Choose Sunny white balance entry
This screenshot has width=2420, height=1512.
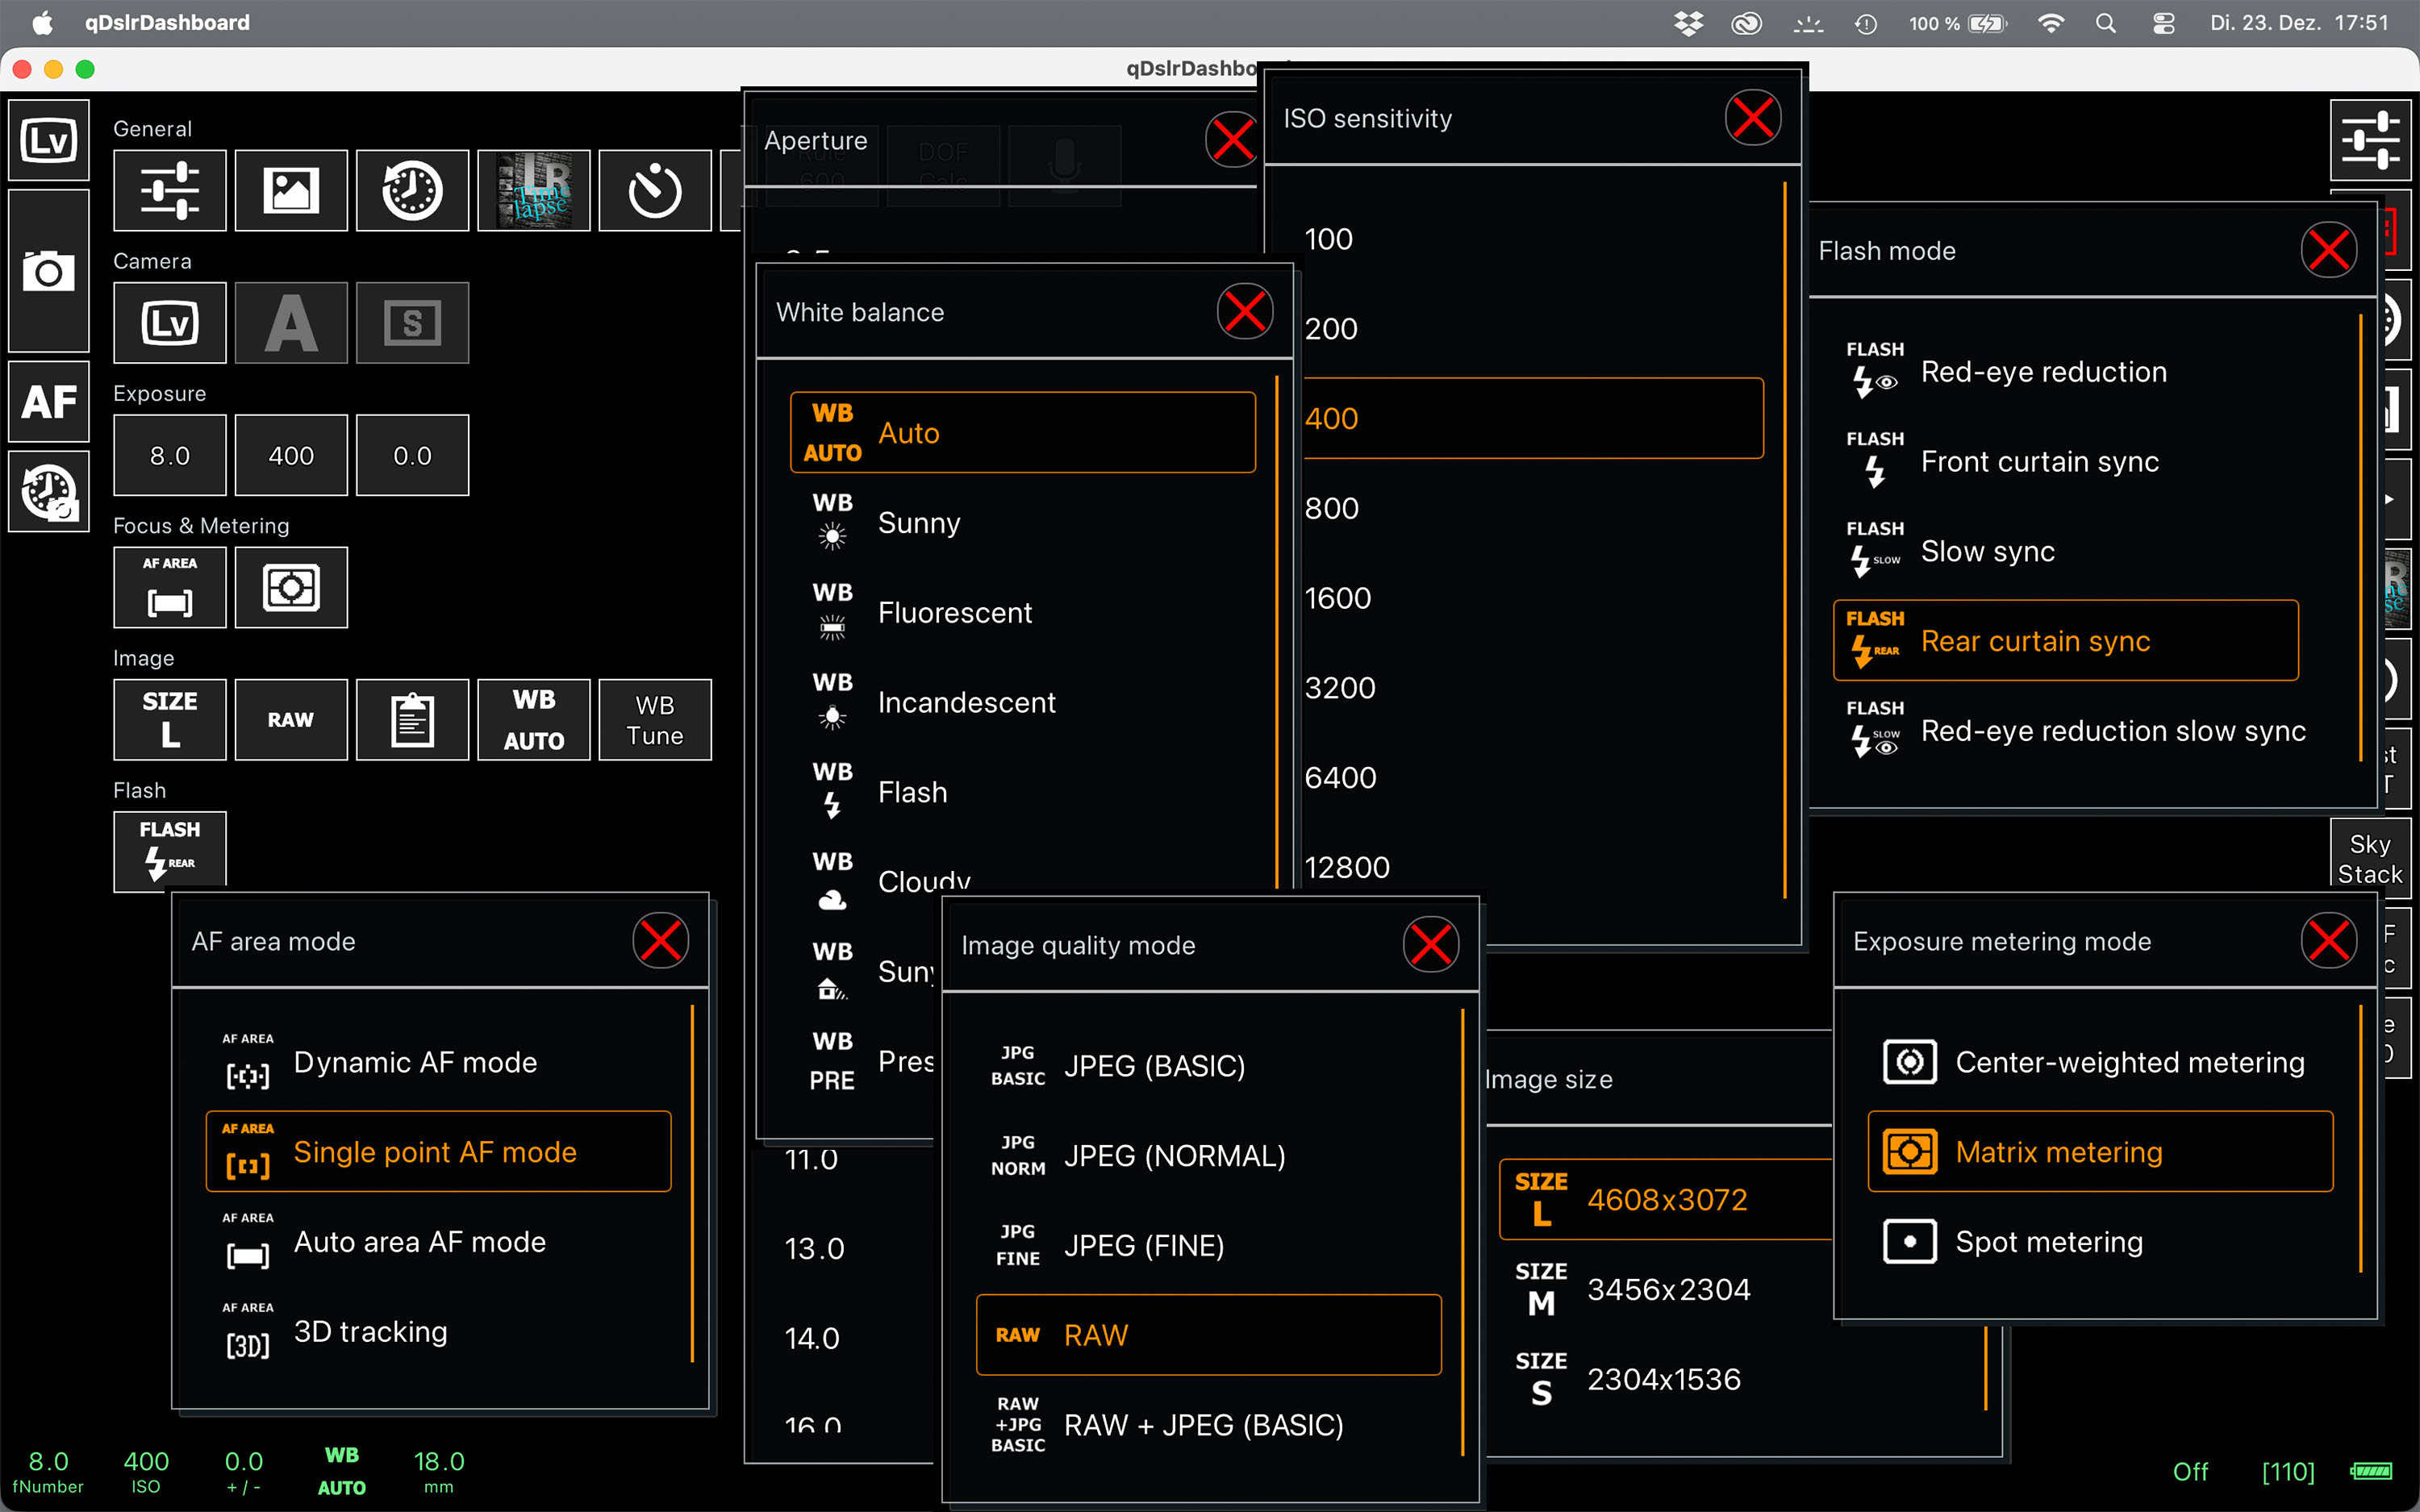tap(918, 523)
